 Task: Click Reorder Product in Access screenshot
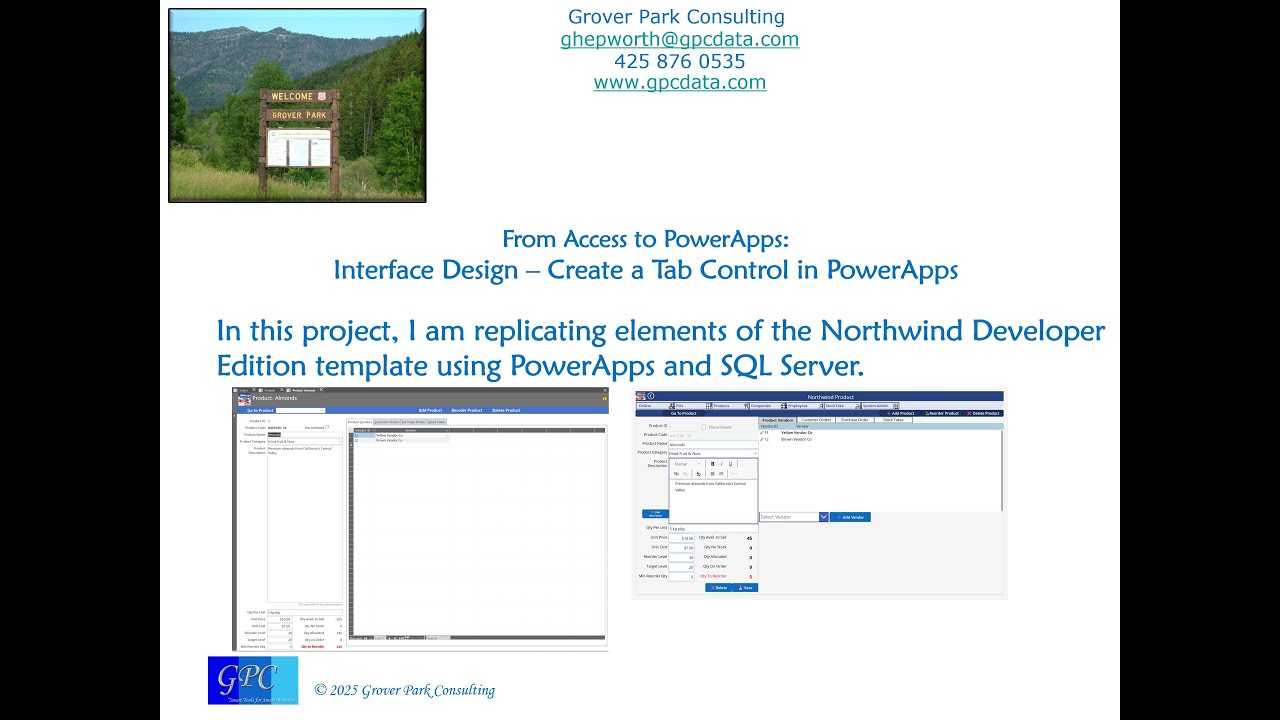pos(467,410)
